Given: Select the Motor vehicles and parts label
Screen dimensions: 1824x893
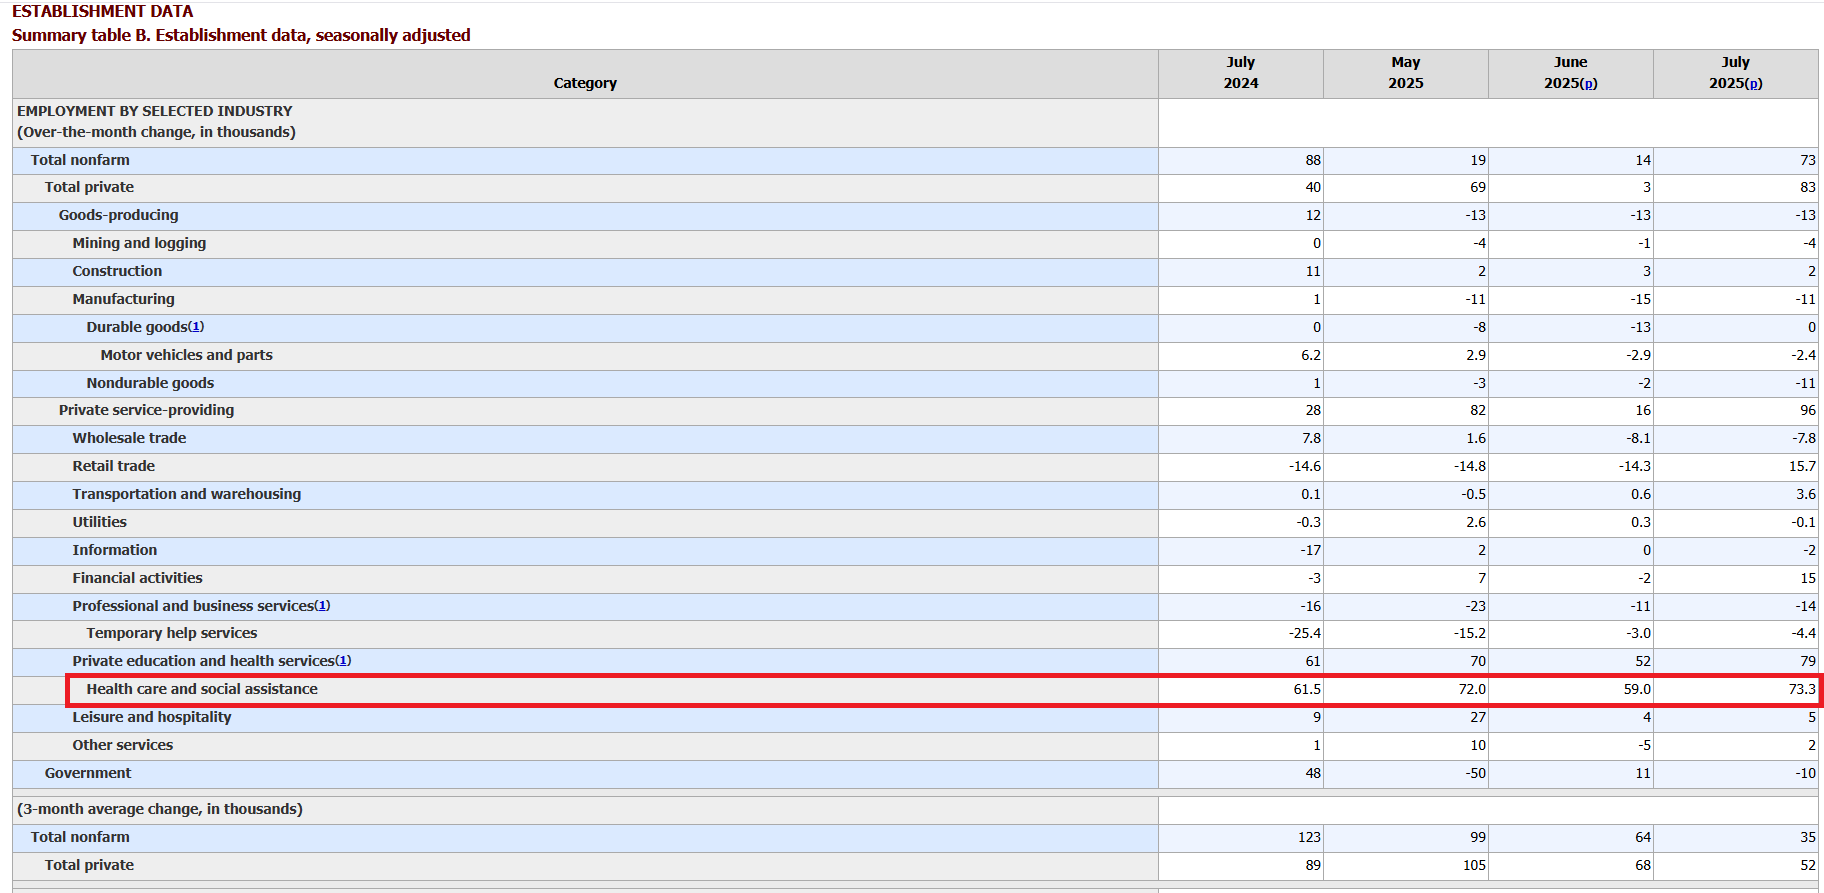Looking at the screenshot, I should click(x=186, y=355).
